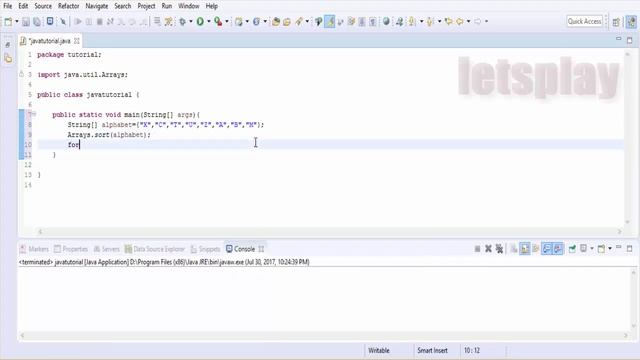Click the Open Task icon
This screenshot has width=640, height=360.
[287, 22]
